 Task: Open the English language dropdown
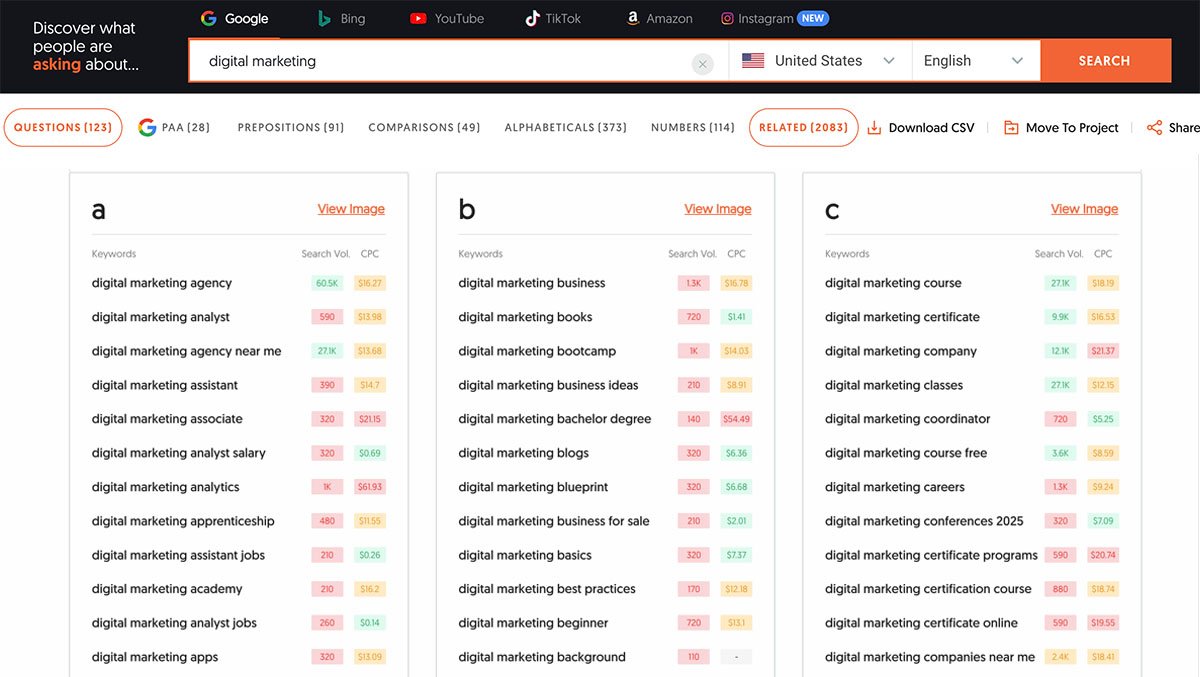(976, 61)
